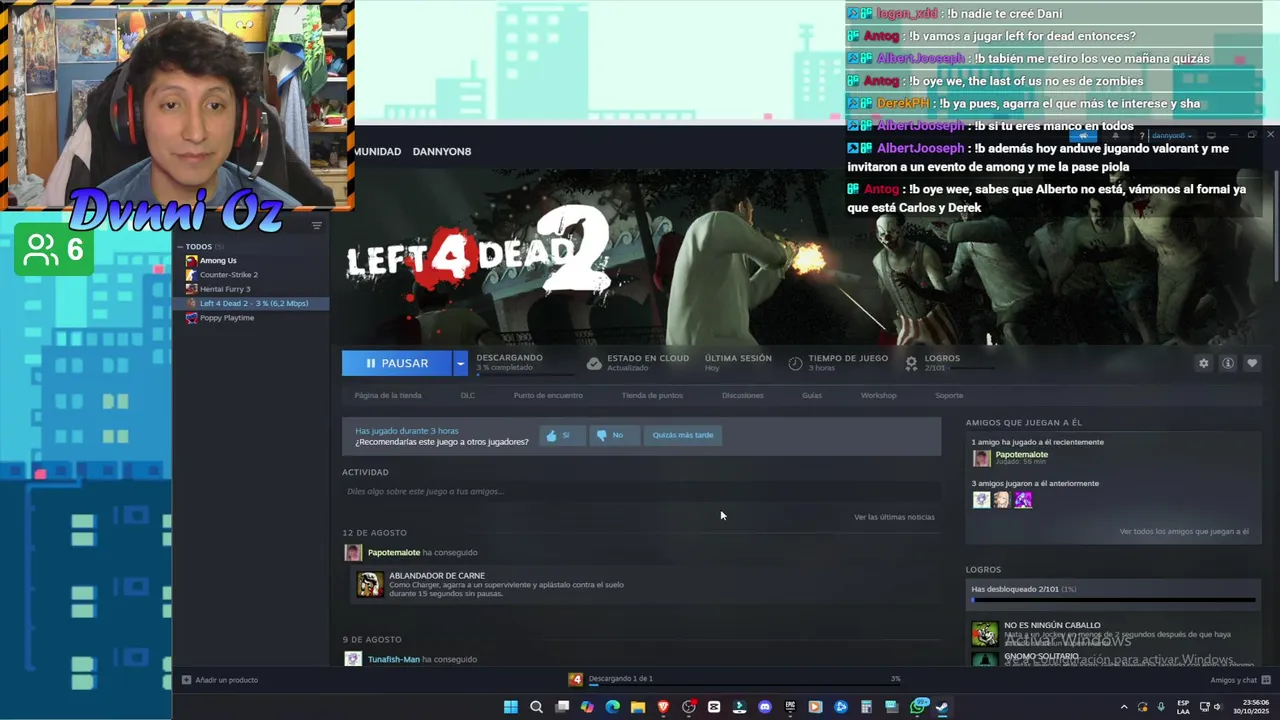Click first avatar under amigos jugaron anteriormente
This screenshot has height=720, width=1280.
pos(982,499)
